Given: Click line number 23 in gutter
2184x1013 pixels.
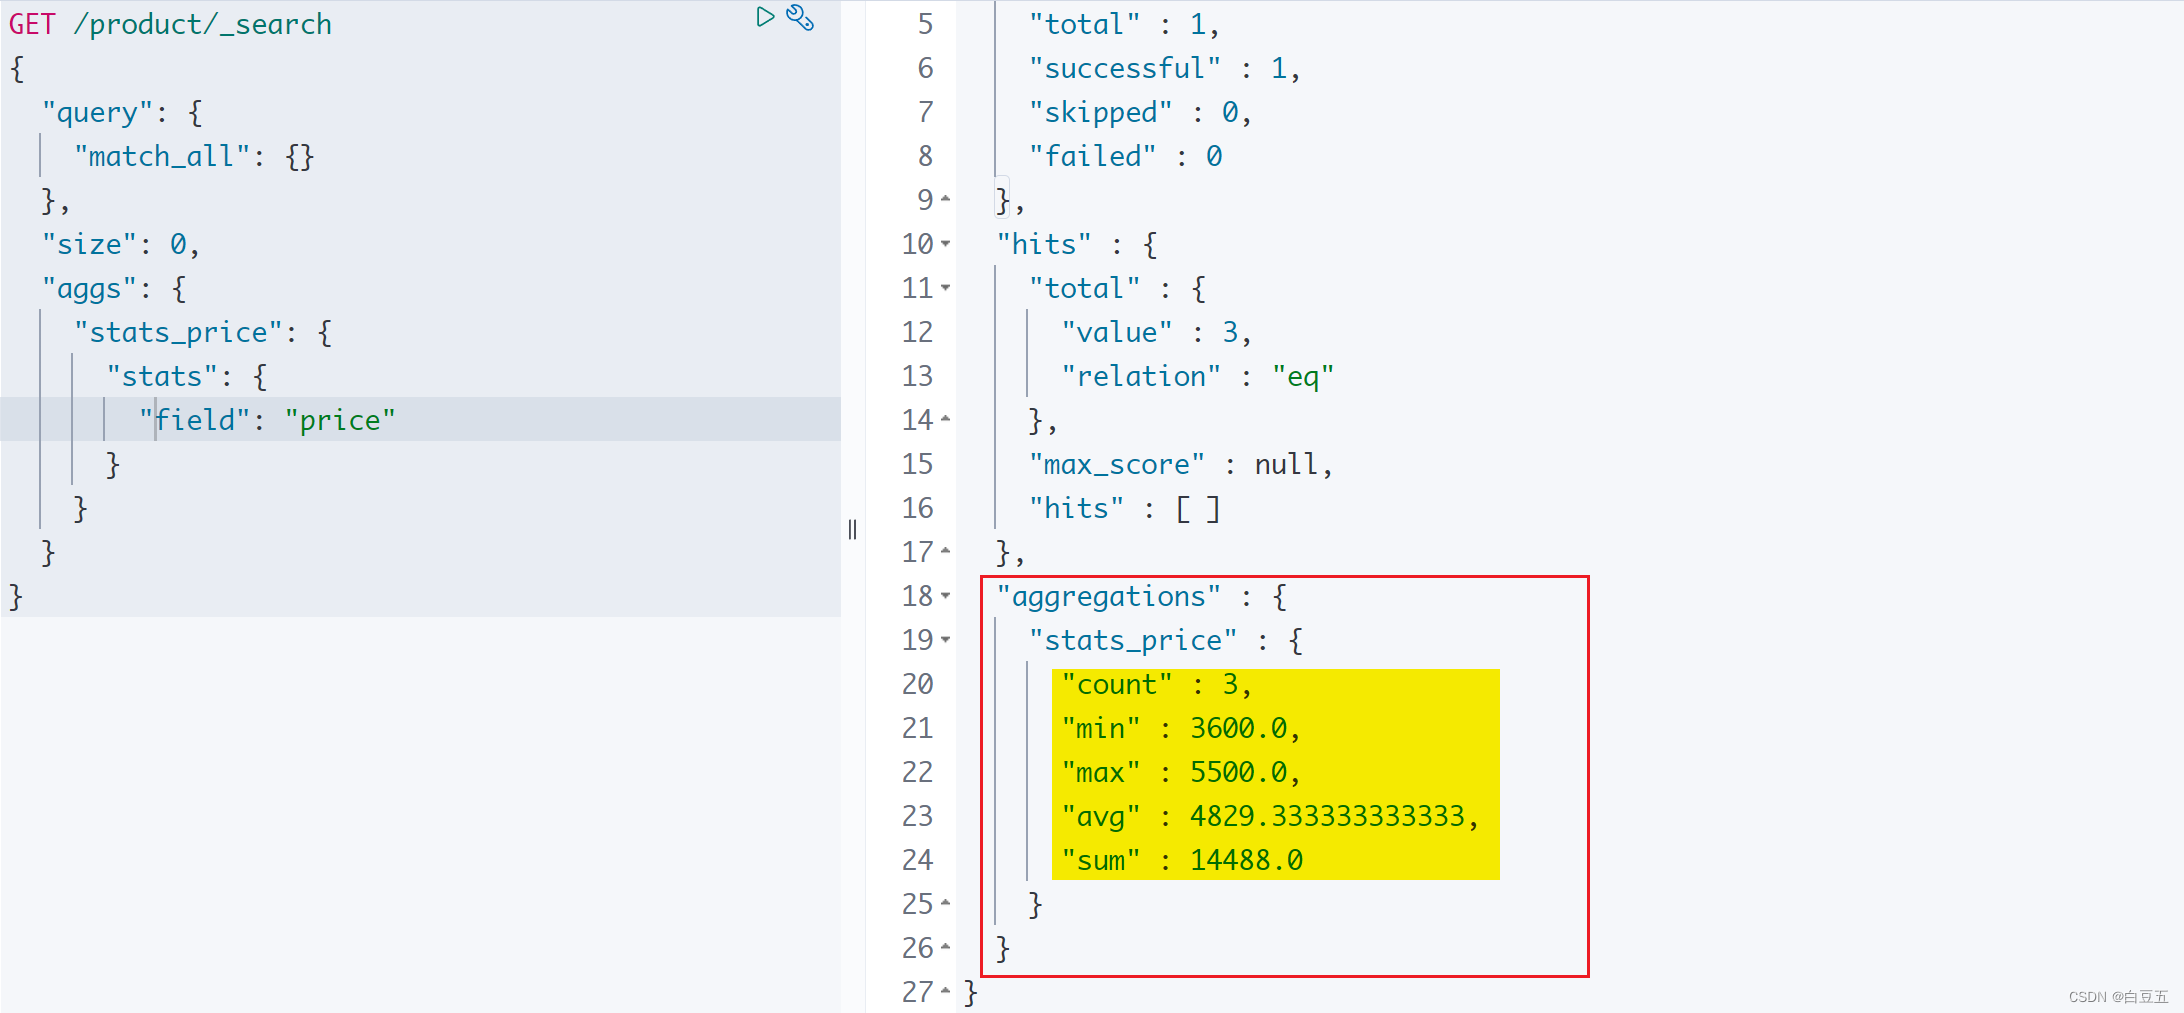Looking at the screenshot, I should click(917, 816).
